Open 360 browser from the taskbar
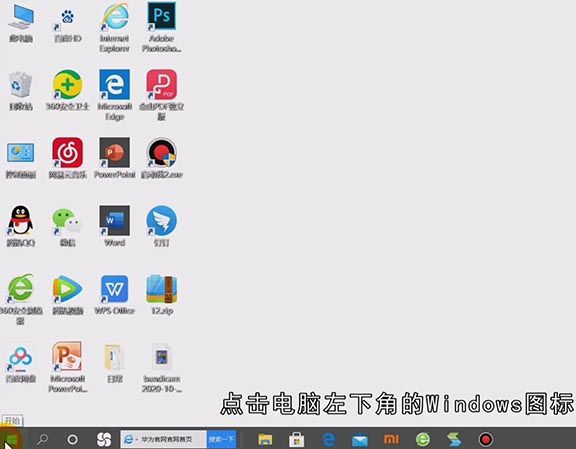This screenshot has width=576, height=449. (423, 439)
